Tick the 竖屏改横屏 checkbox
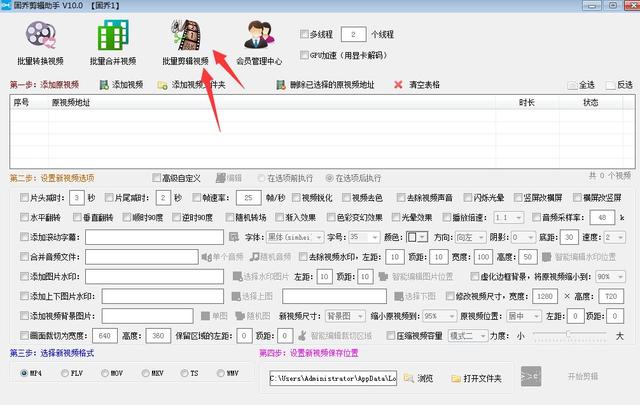640x405 pixels. (518, 198)
